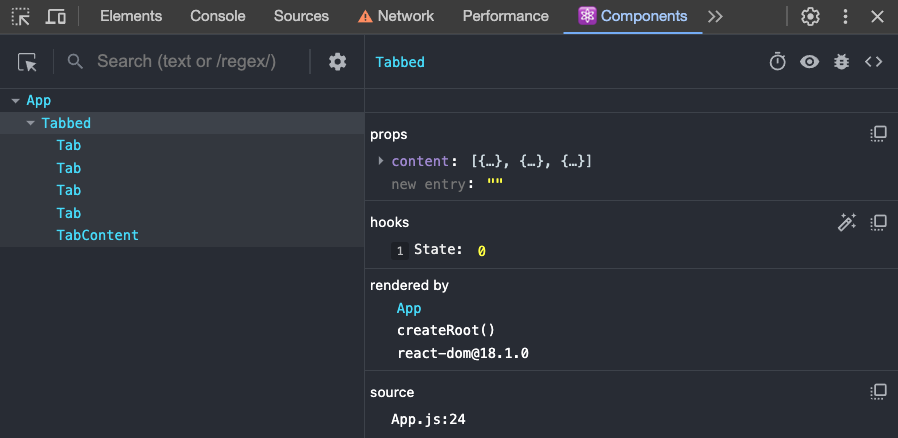
Task: Select TabContent in component tree
Action: (97, 235)
